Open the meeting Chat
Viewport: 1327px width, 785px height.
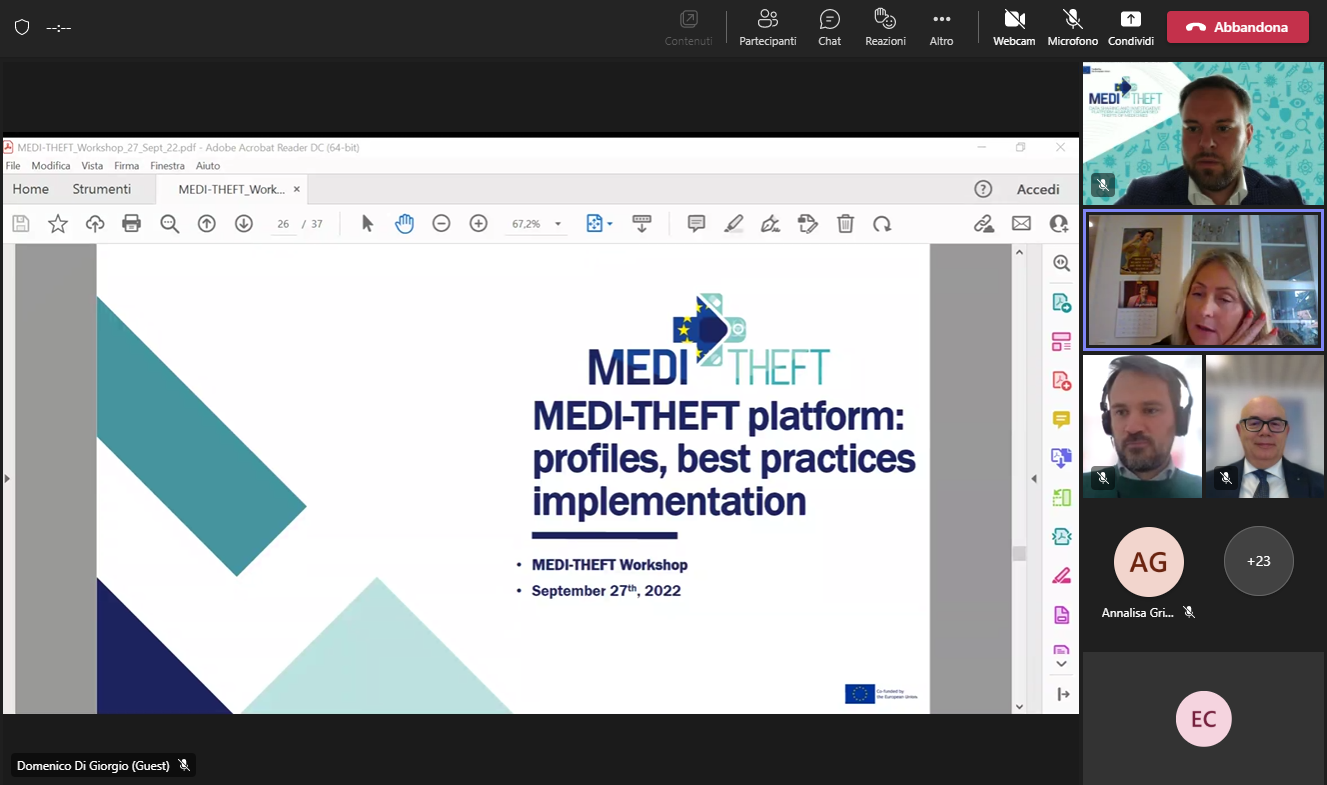(x=829, y=28)
